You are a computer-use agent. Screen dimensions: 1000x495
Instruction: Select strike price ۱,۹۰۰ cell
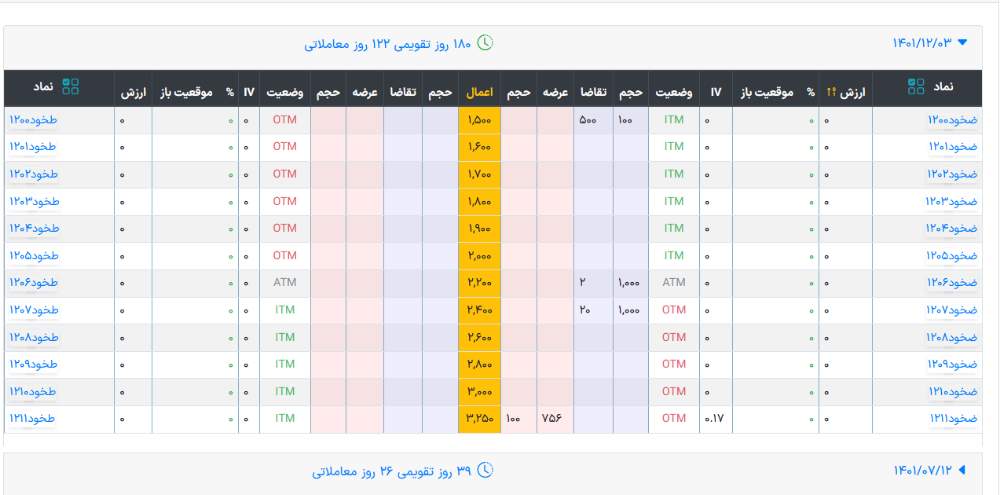click(x=479, y=228)
